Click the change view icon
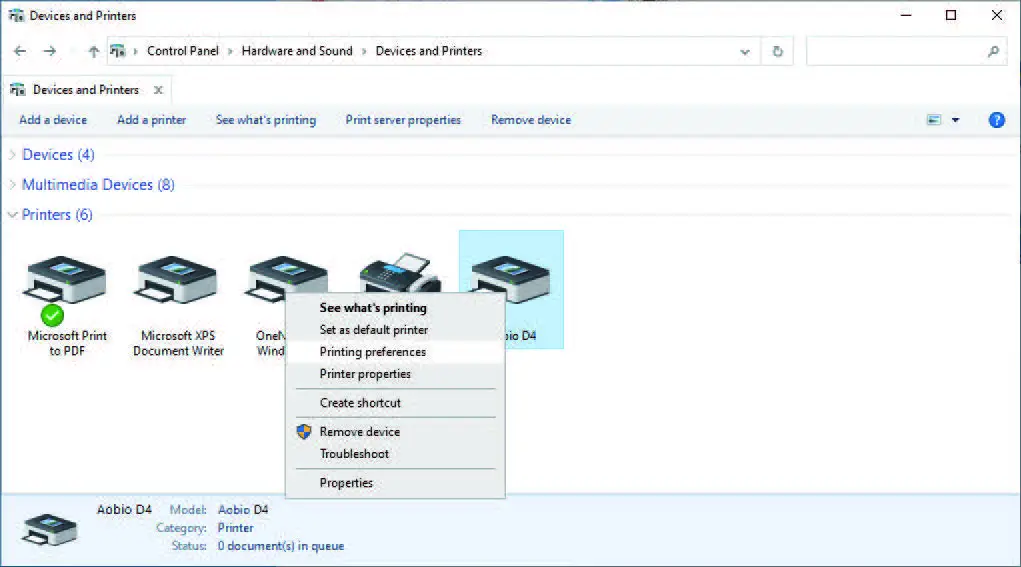Screen dimensions: 1021x567 pyautogui.click(x=934, y=120)
